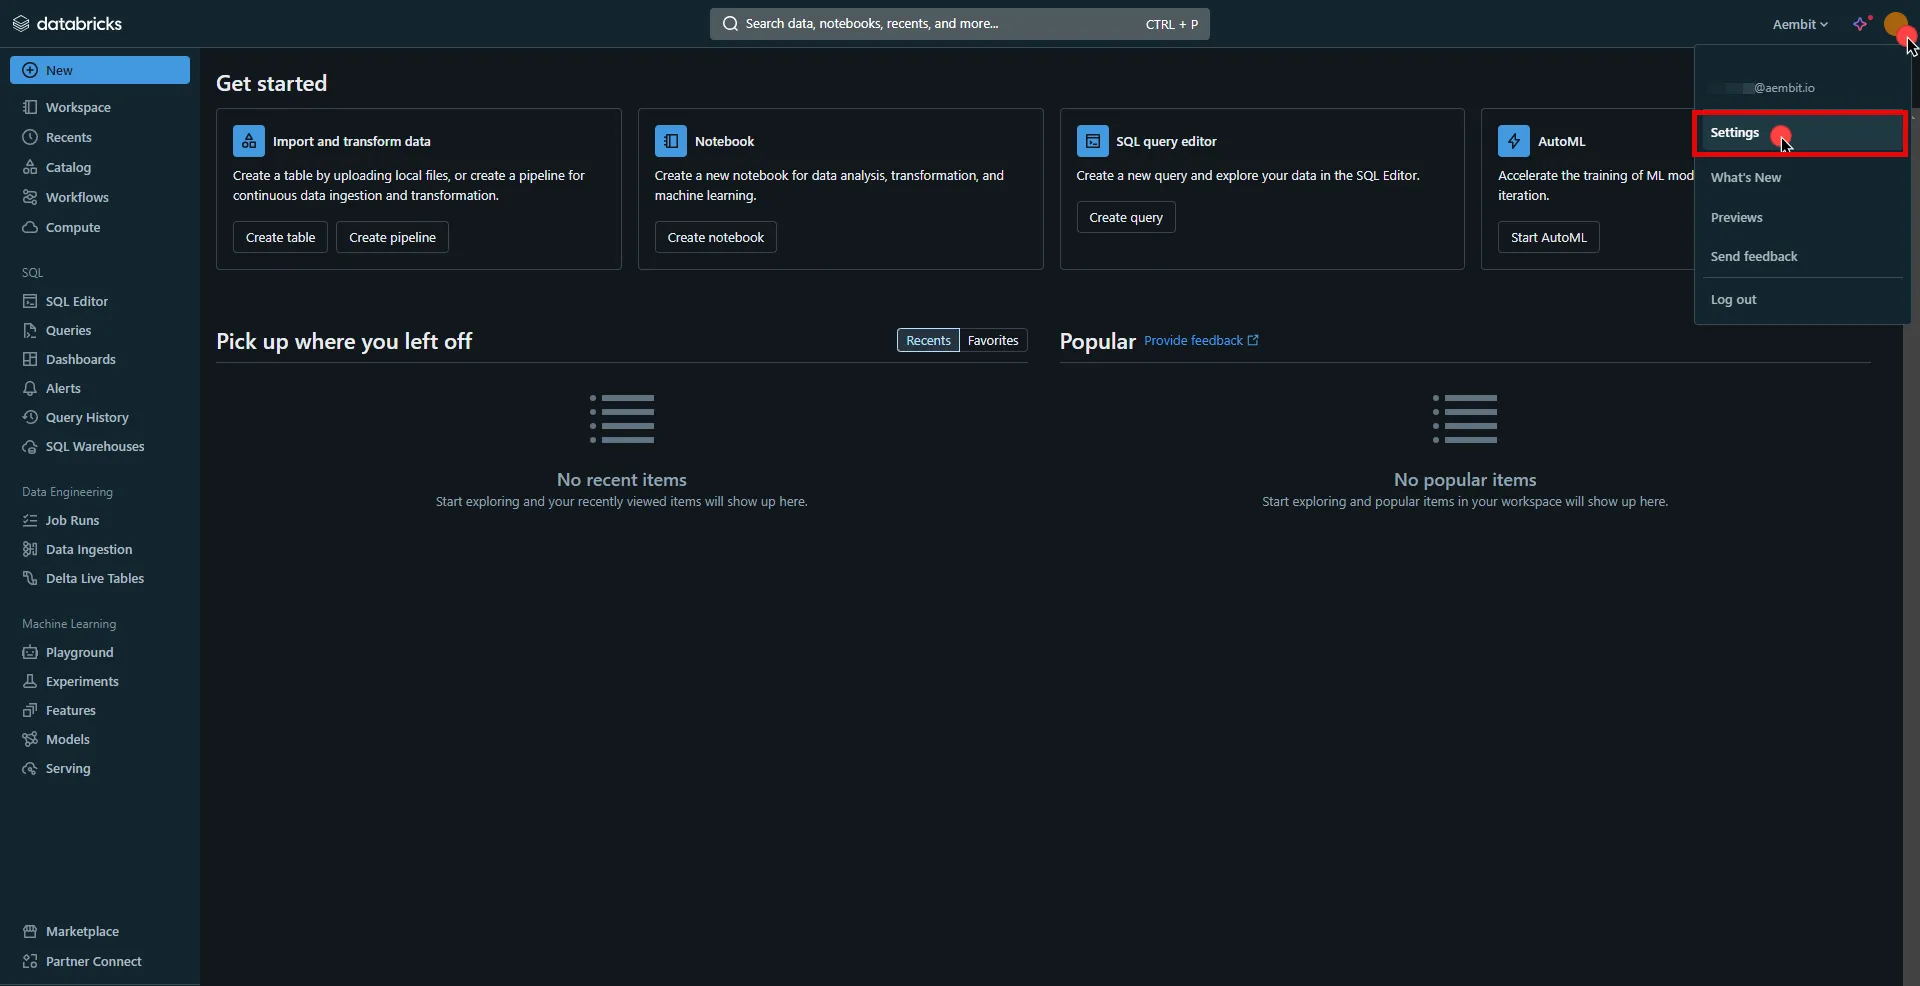The height and width of the screenshot is (986, 1920).
Task: Open Previews from the user menu
Action: pos(1736,217)
